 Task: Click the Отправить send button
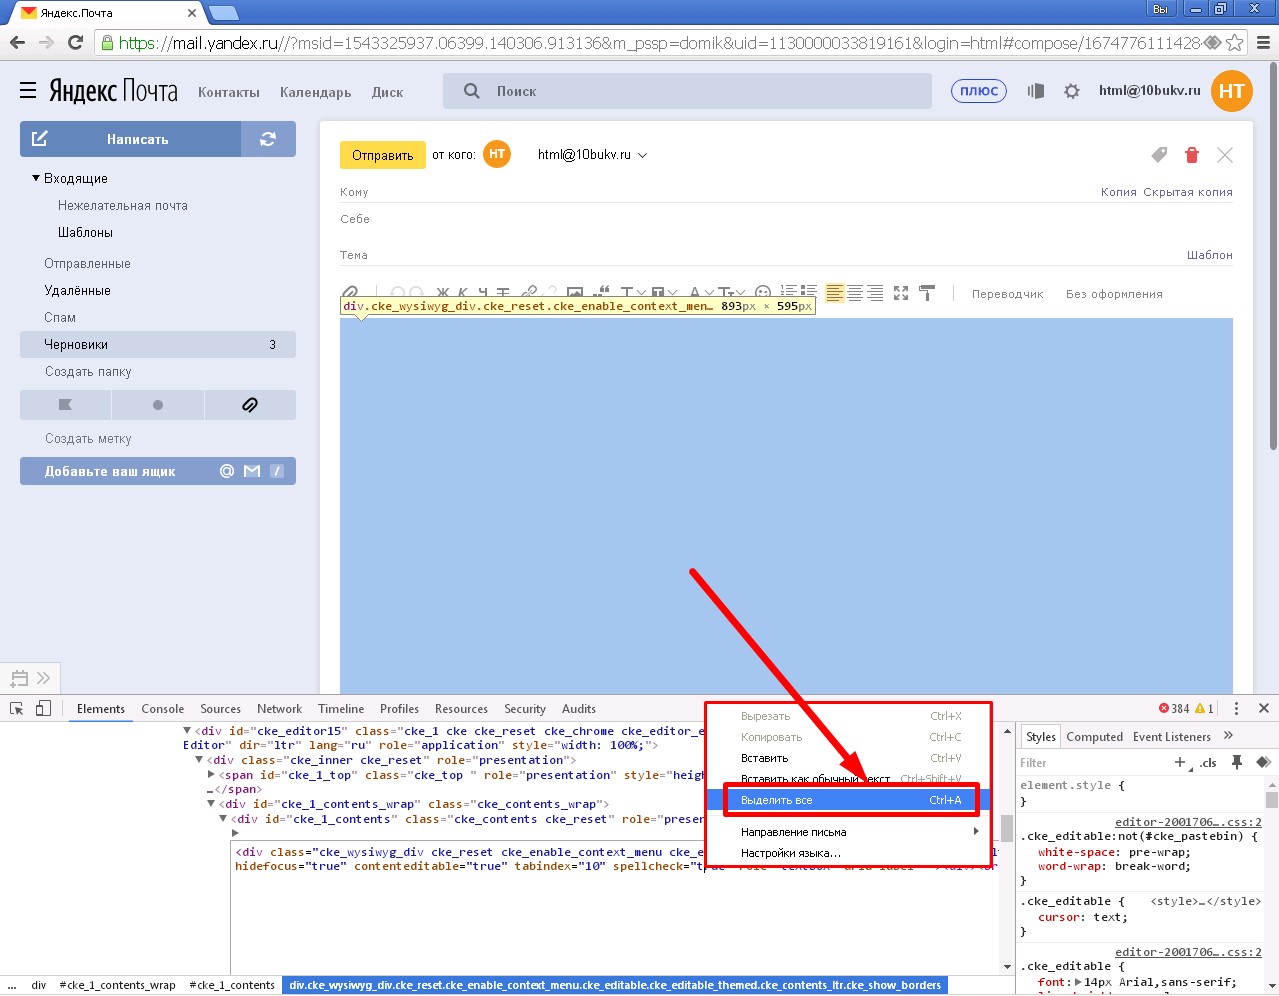[383, 155]
